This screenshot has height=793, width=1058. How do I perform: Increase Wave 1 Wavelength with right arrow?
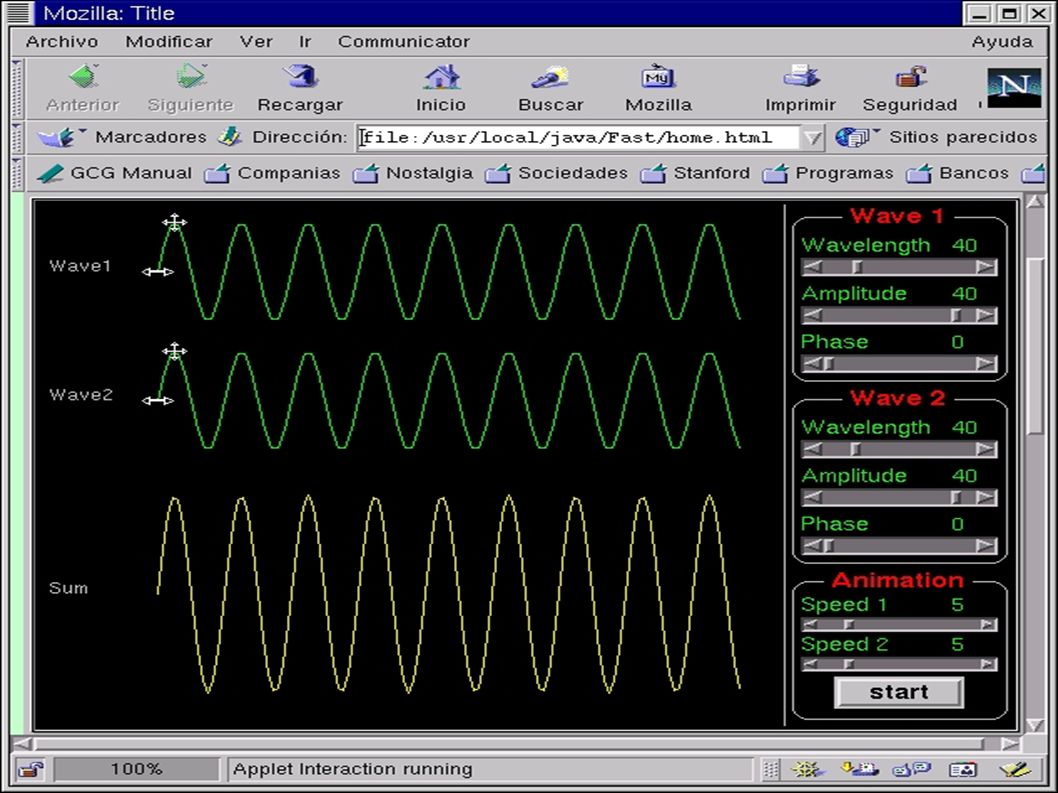[986, 267]
